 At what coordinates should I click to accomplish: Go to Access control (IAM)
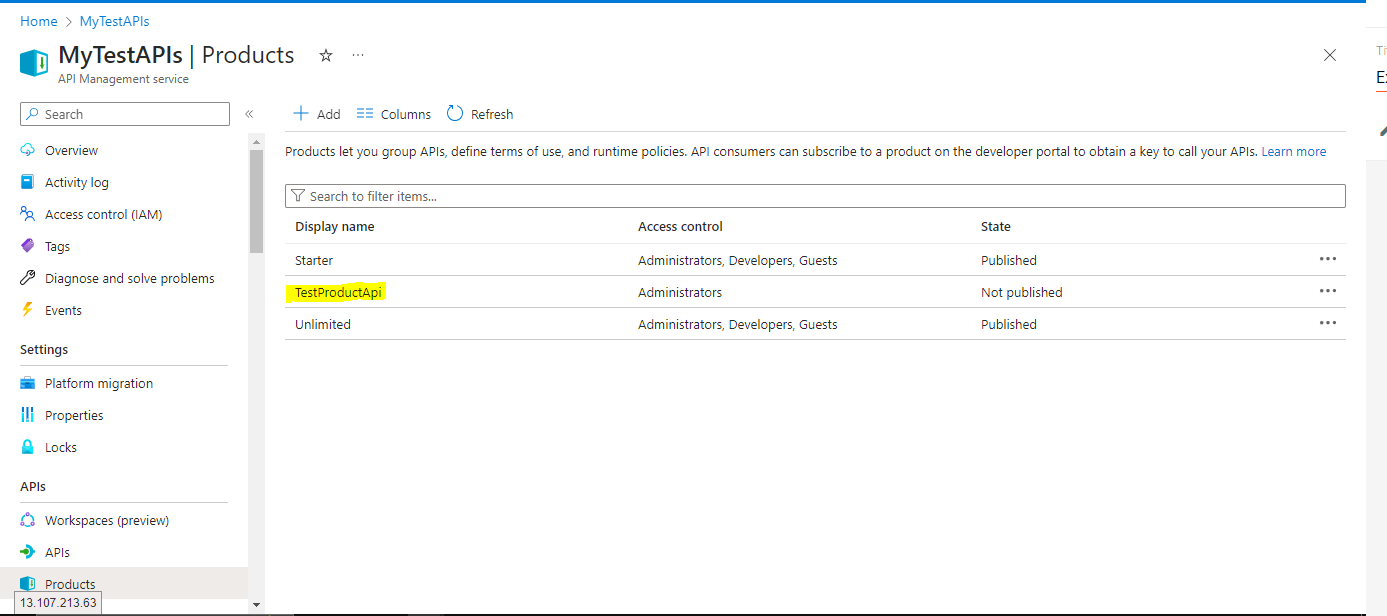point(103,214)
